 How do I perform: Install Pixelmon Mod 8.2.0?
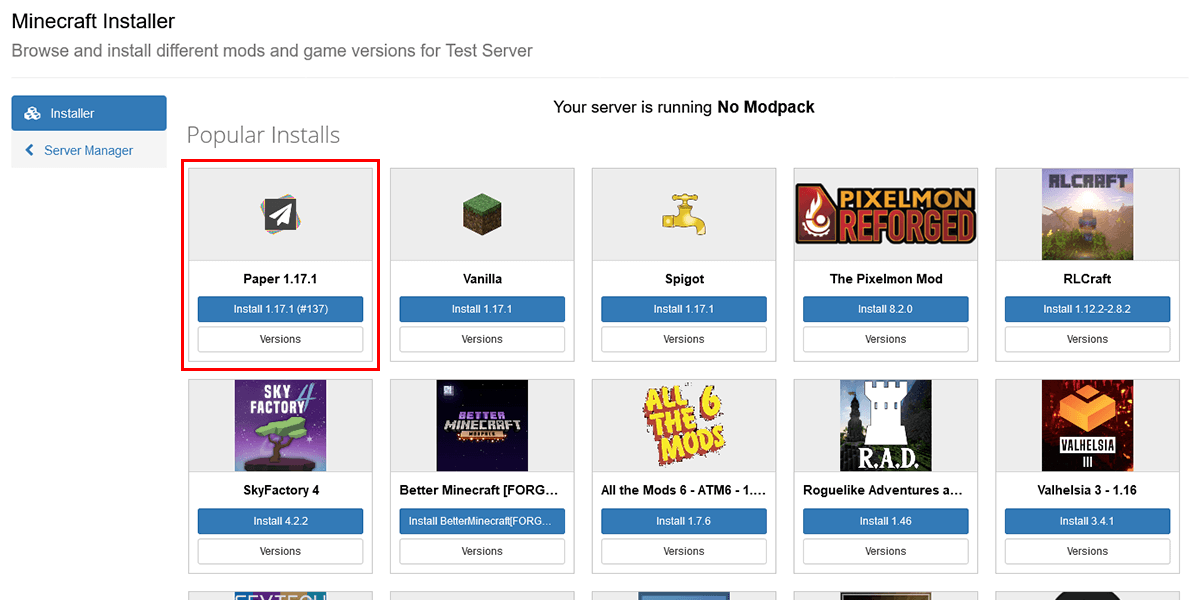tap(885, 309)
